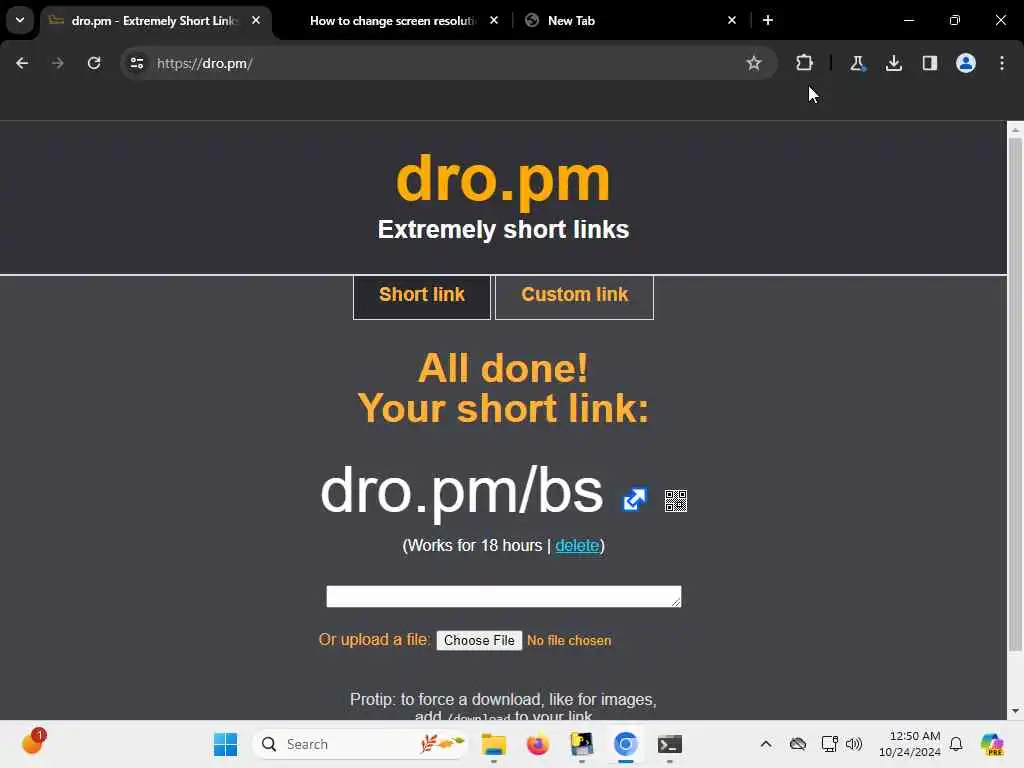Open File Explorer from taskbar
This screenshot has width=1024, height=768.
tap(494, 744)
